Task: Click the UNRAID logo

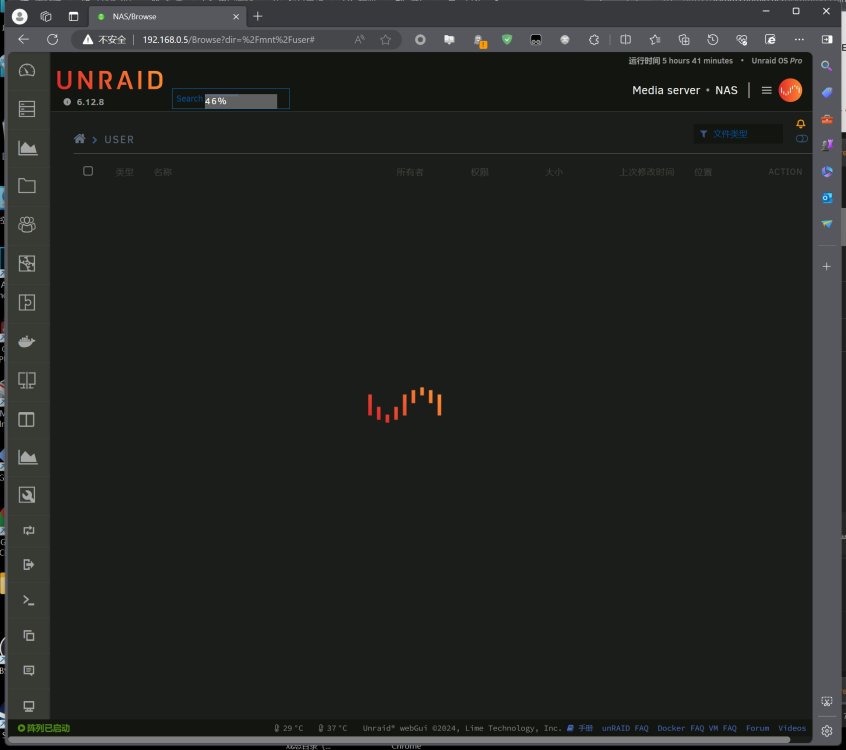Action: 110,80
